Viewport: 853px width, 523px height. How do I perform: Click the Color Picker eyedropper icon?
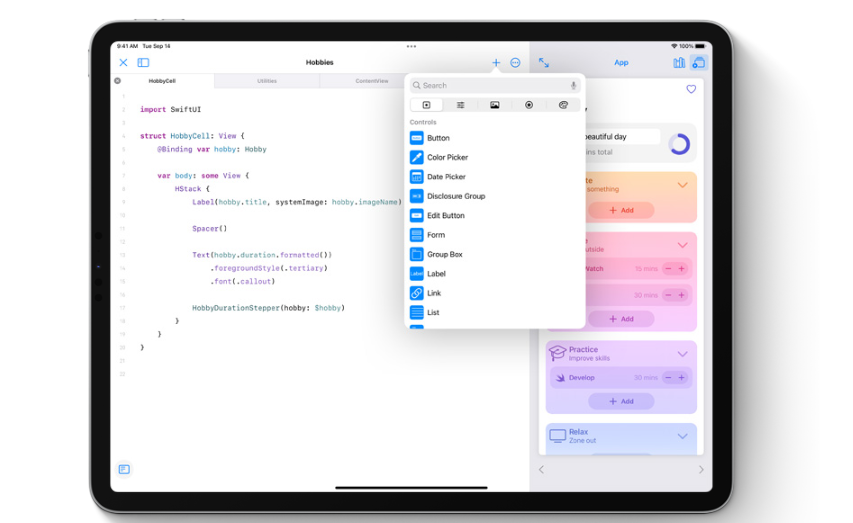[417, 157]
